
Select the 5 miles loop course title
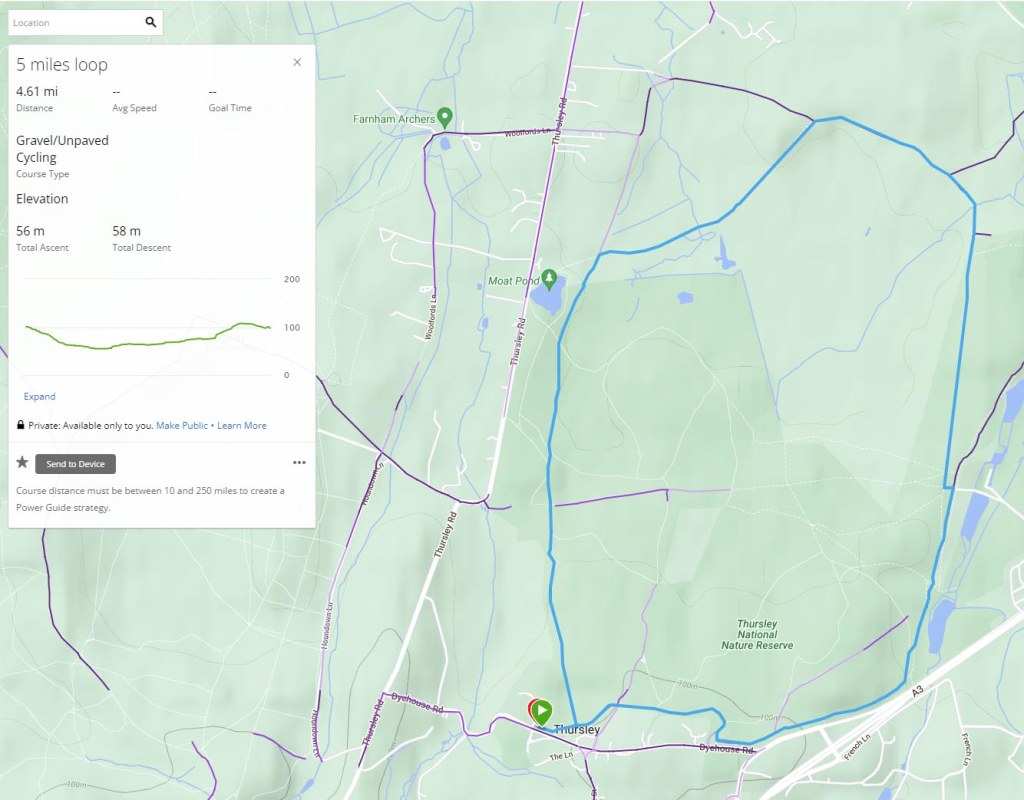[x=62, y=65]
